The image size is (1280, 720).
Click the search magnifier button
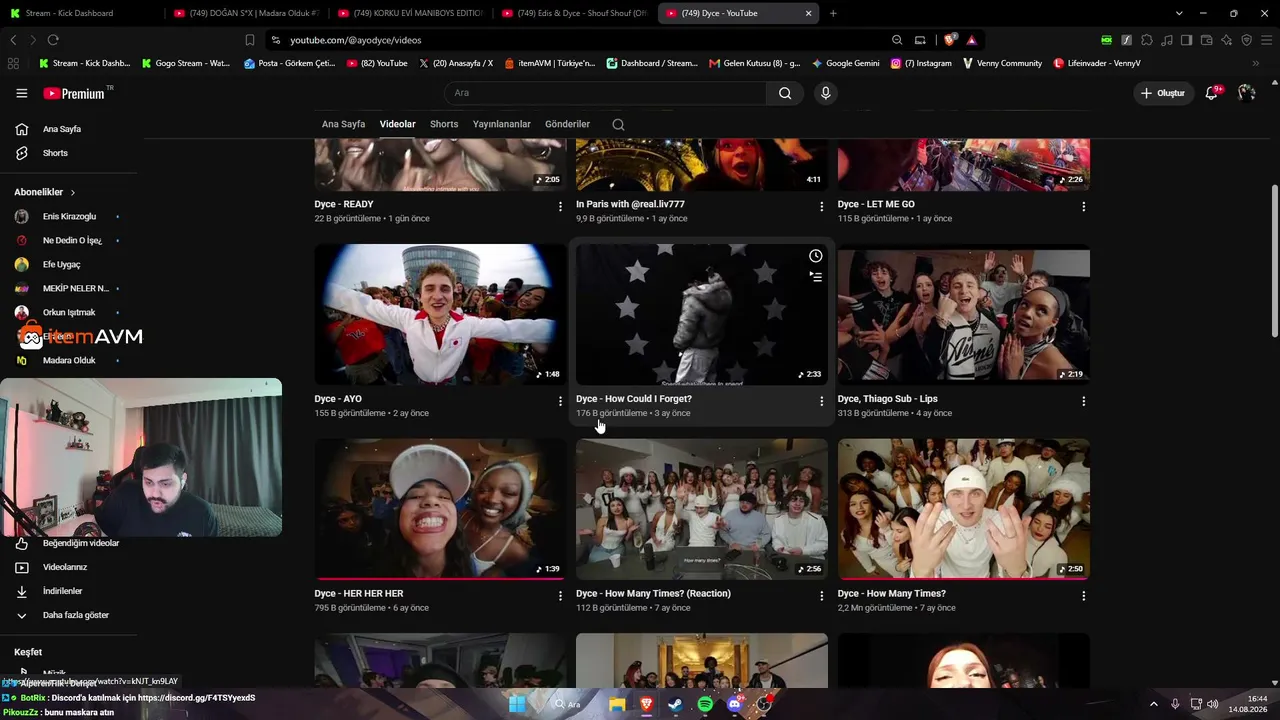coord(785,93)
